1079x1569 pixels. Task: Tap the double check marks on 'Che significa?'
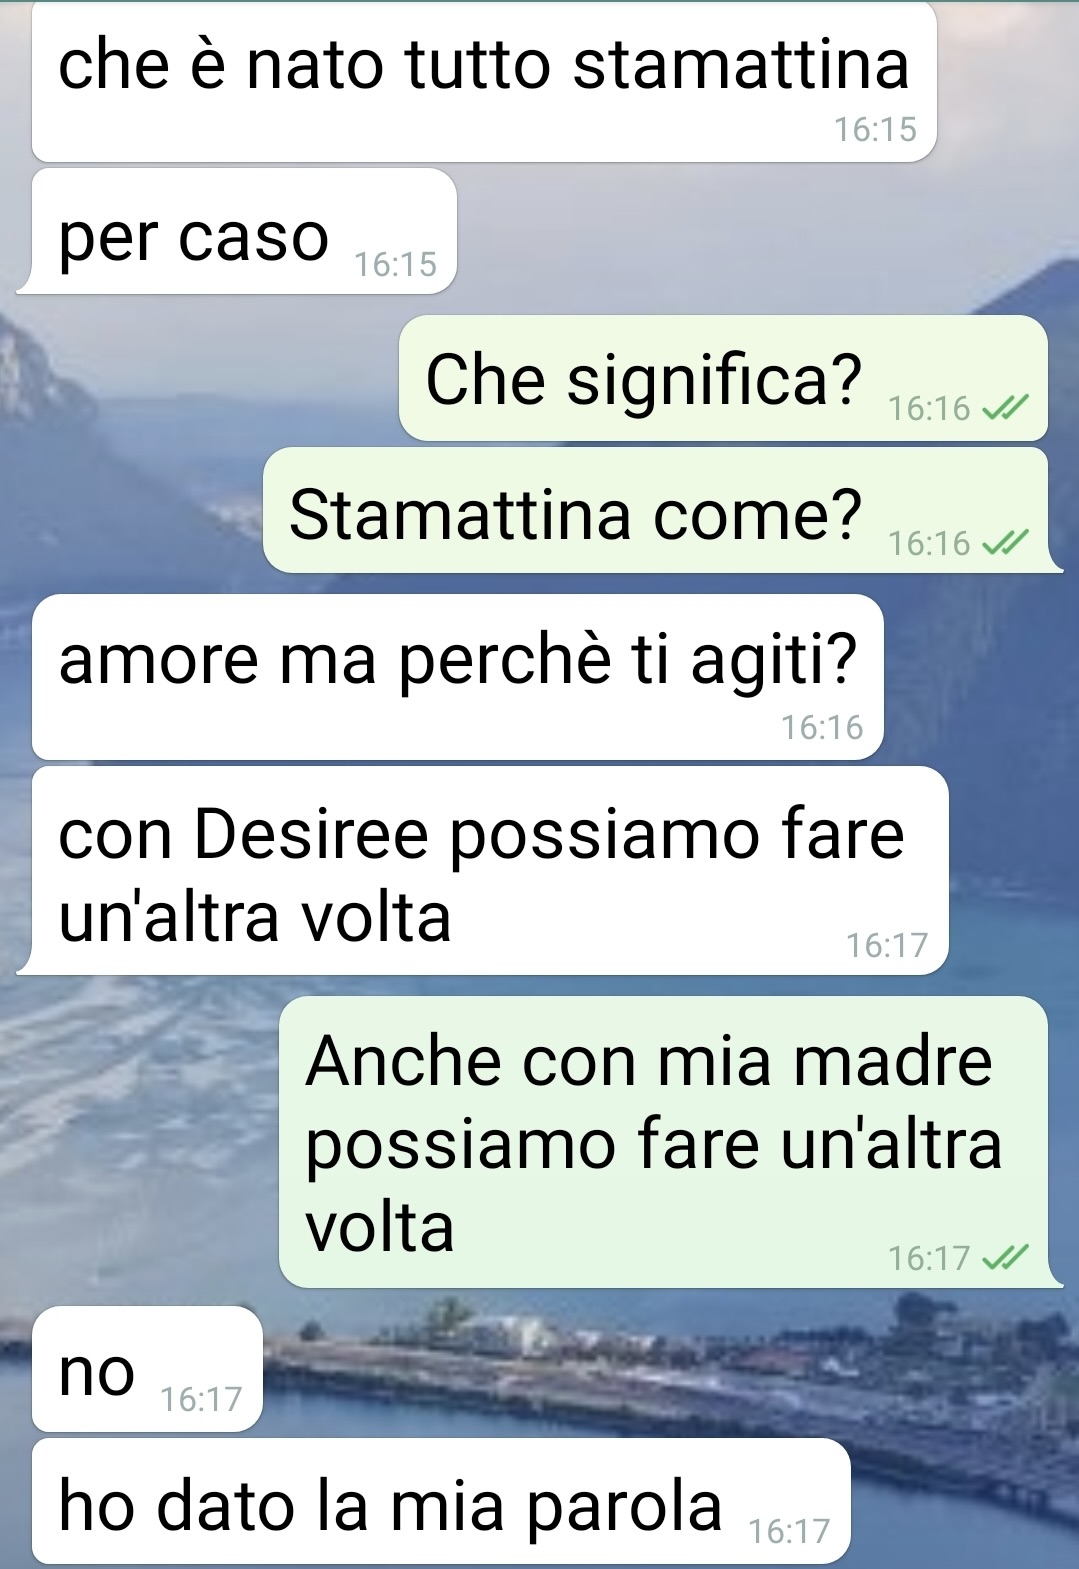coord(1004,408)
